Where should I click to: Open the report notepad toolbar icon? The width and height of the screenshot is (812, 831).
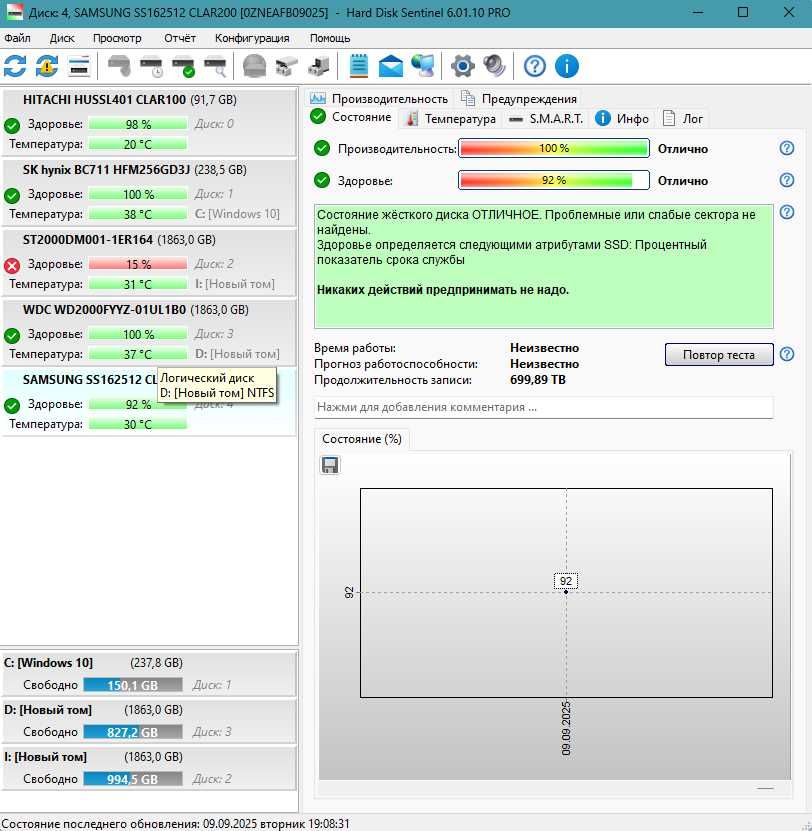click(359, 66)
